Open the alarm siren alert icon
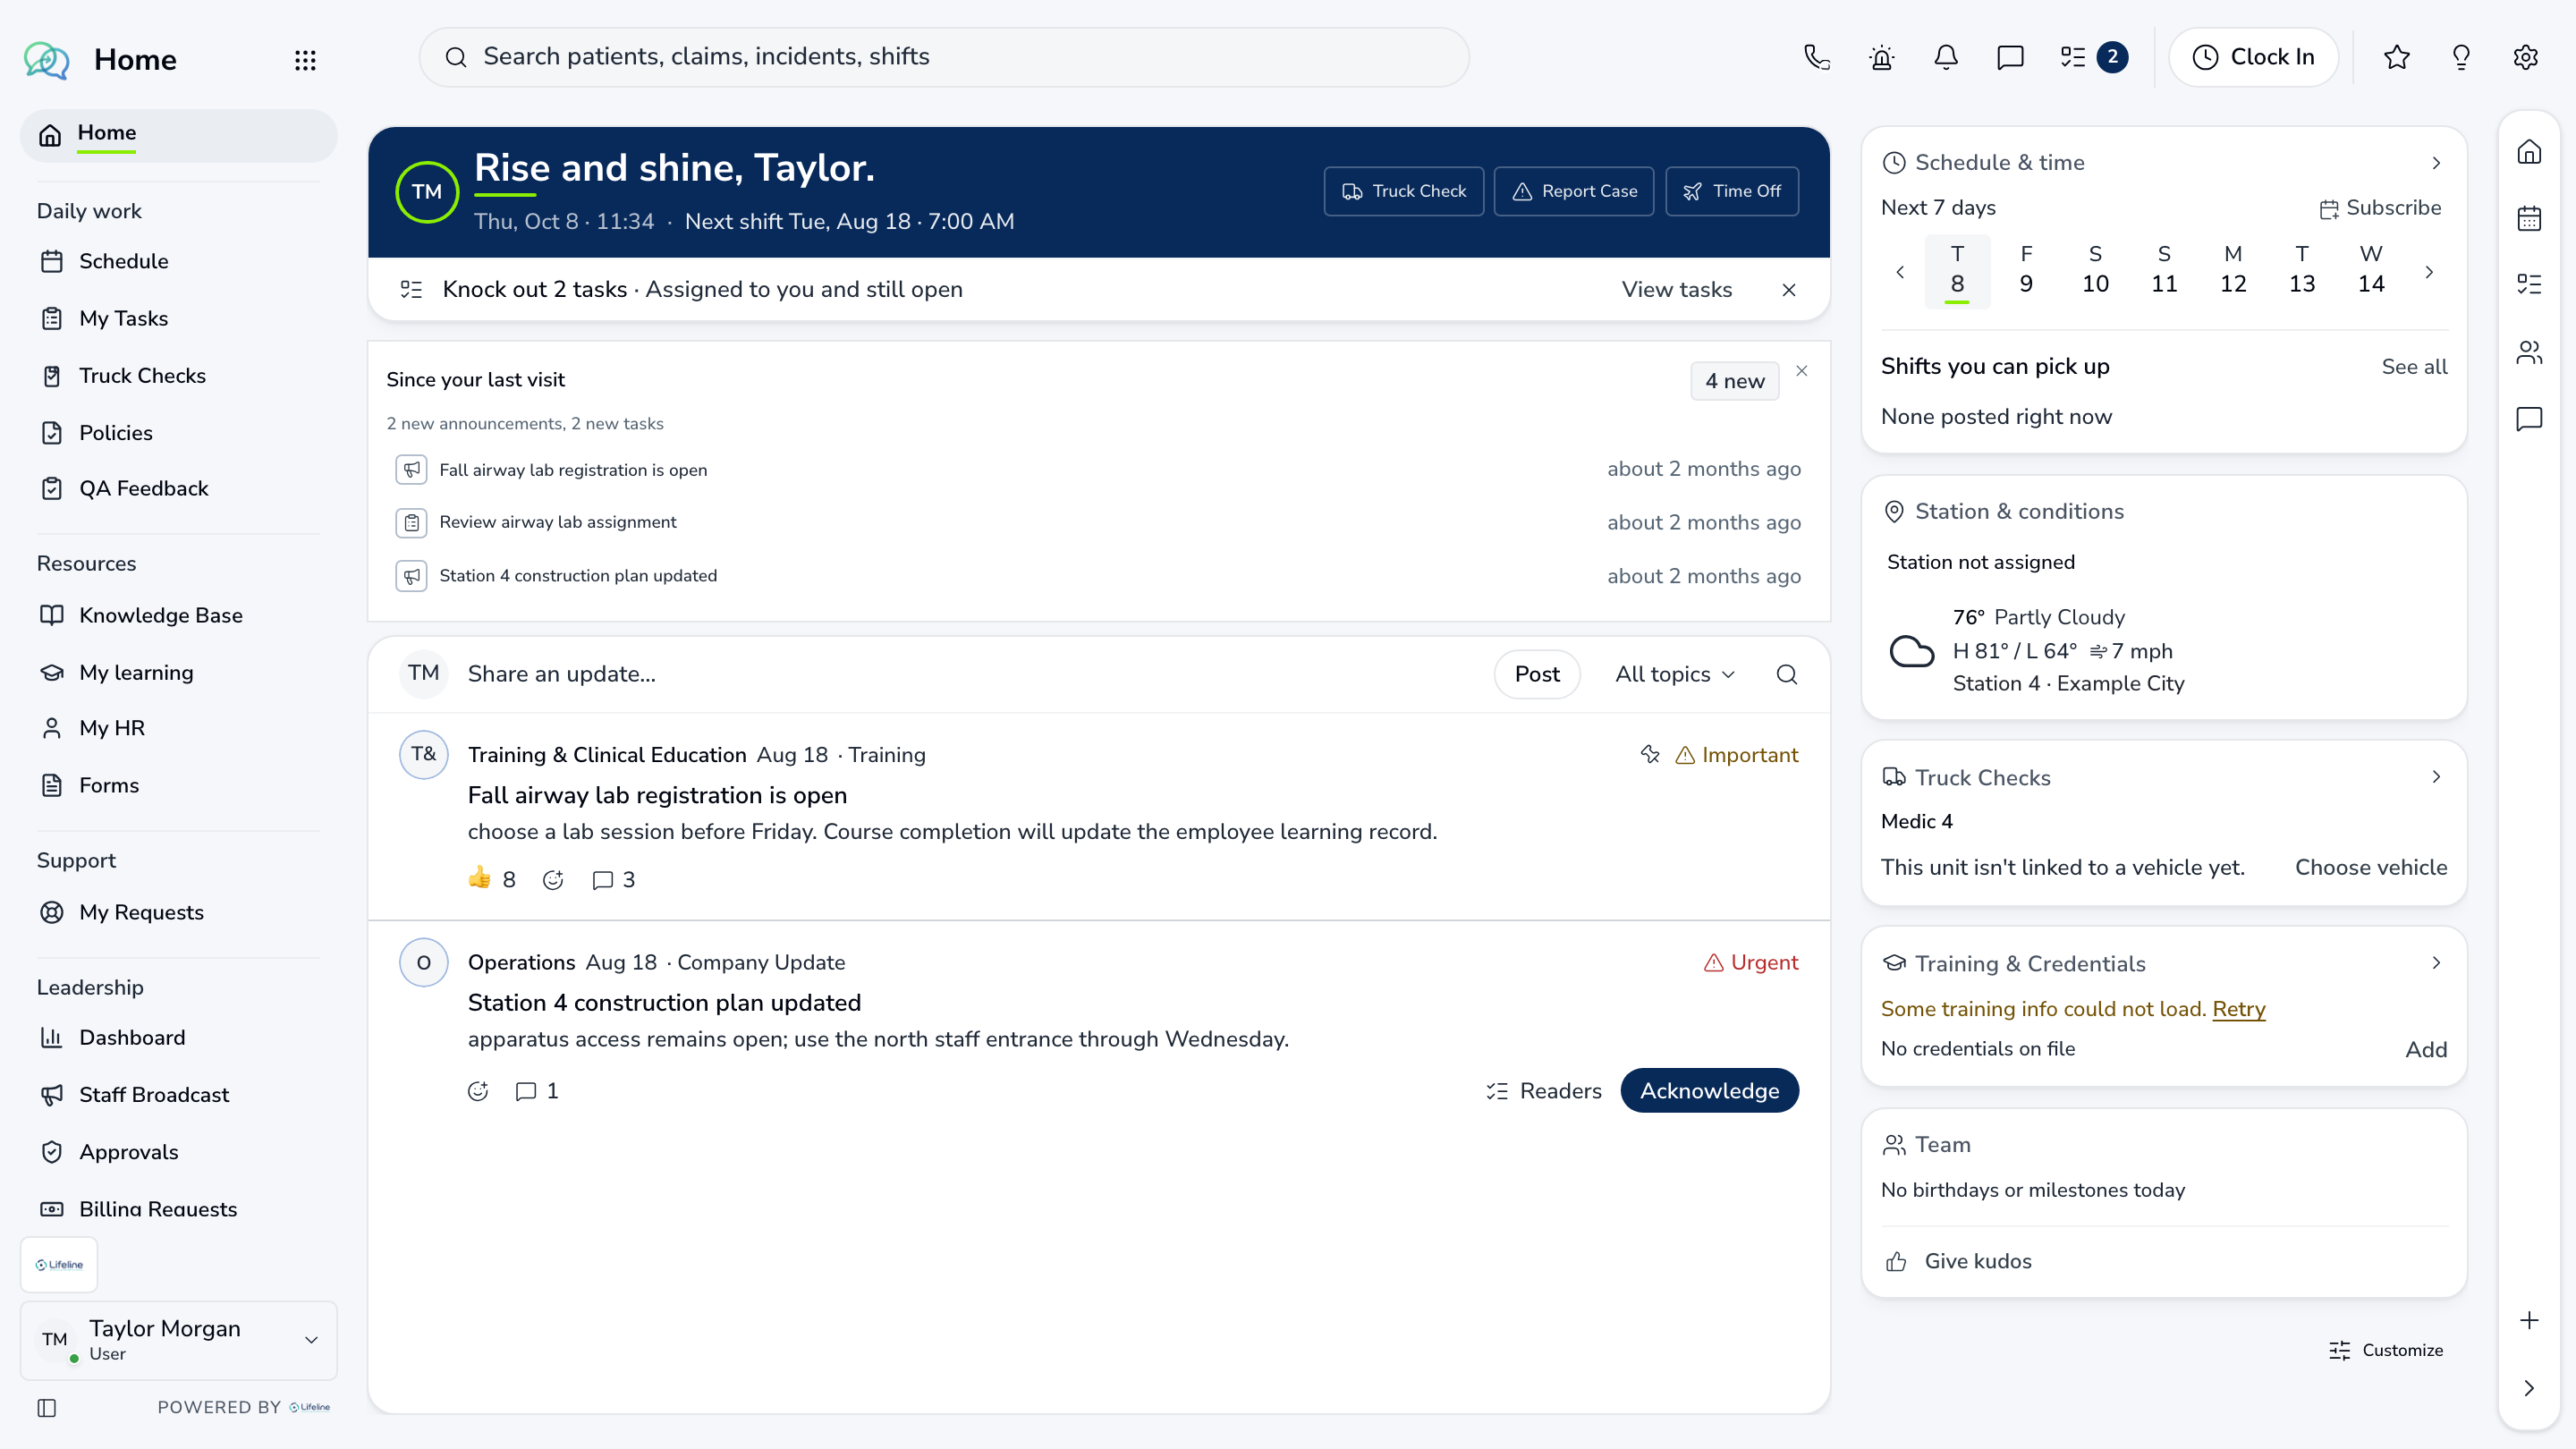The width and height of the screenshot is (2576, 1449). (x=1881, y=57)
